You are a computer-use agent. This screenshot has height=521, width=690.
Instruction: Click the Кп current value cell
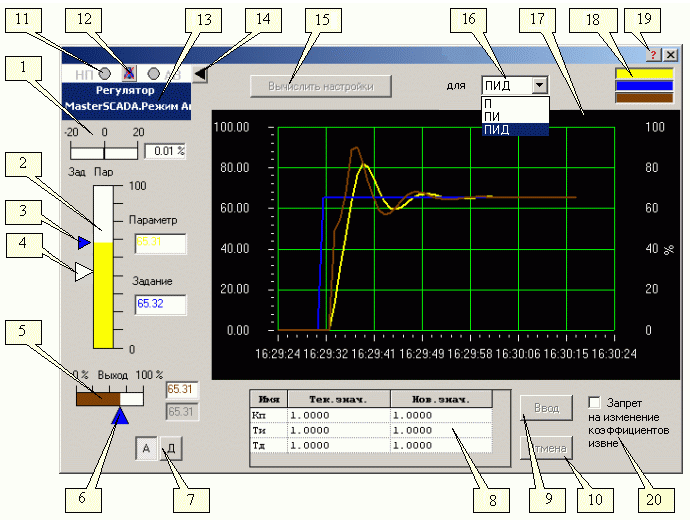(338, 415)
